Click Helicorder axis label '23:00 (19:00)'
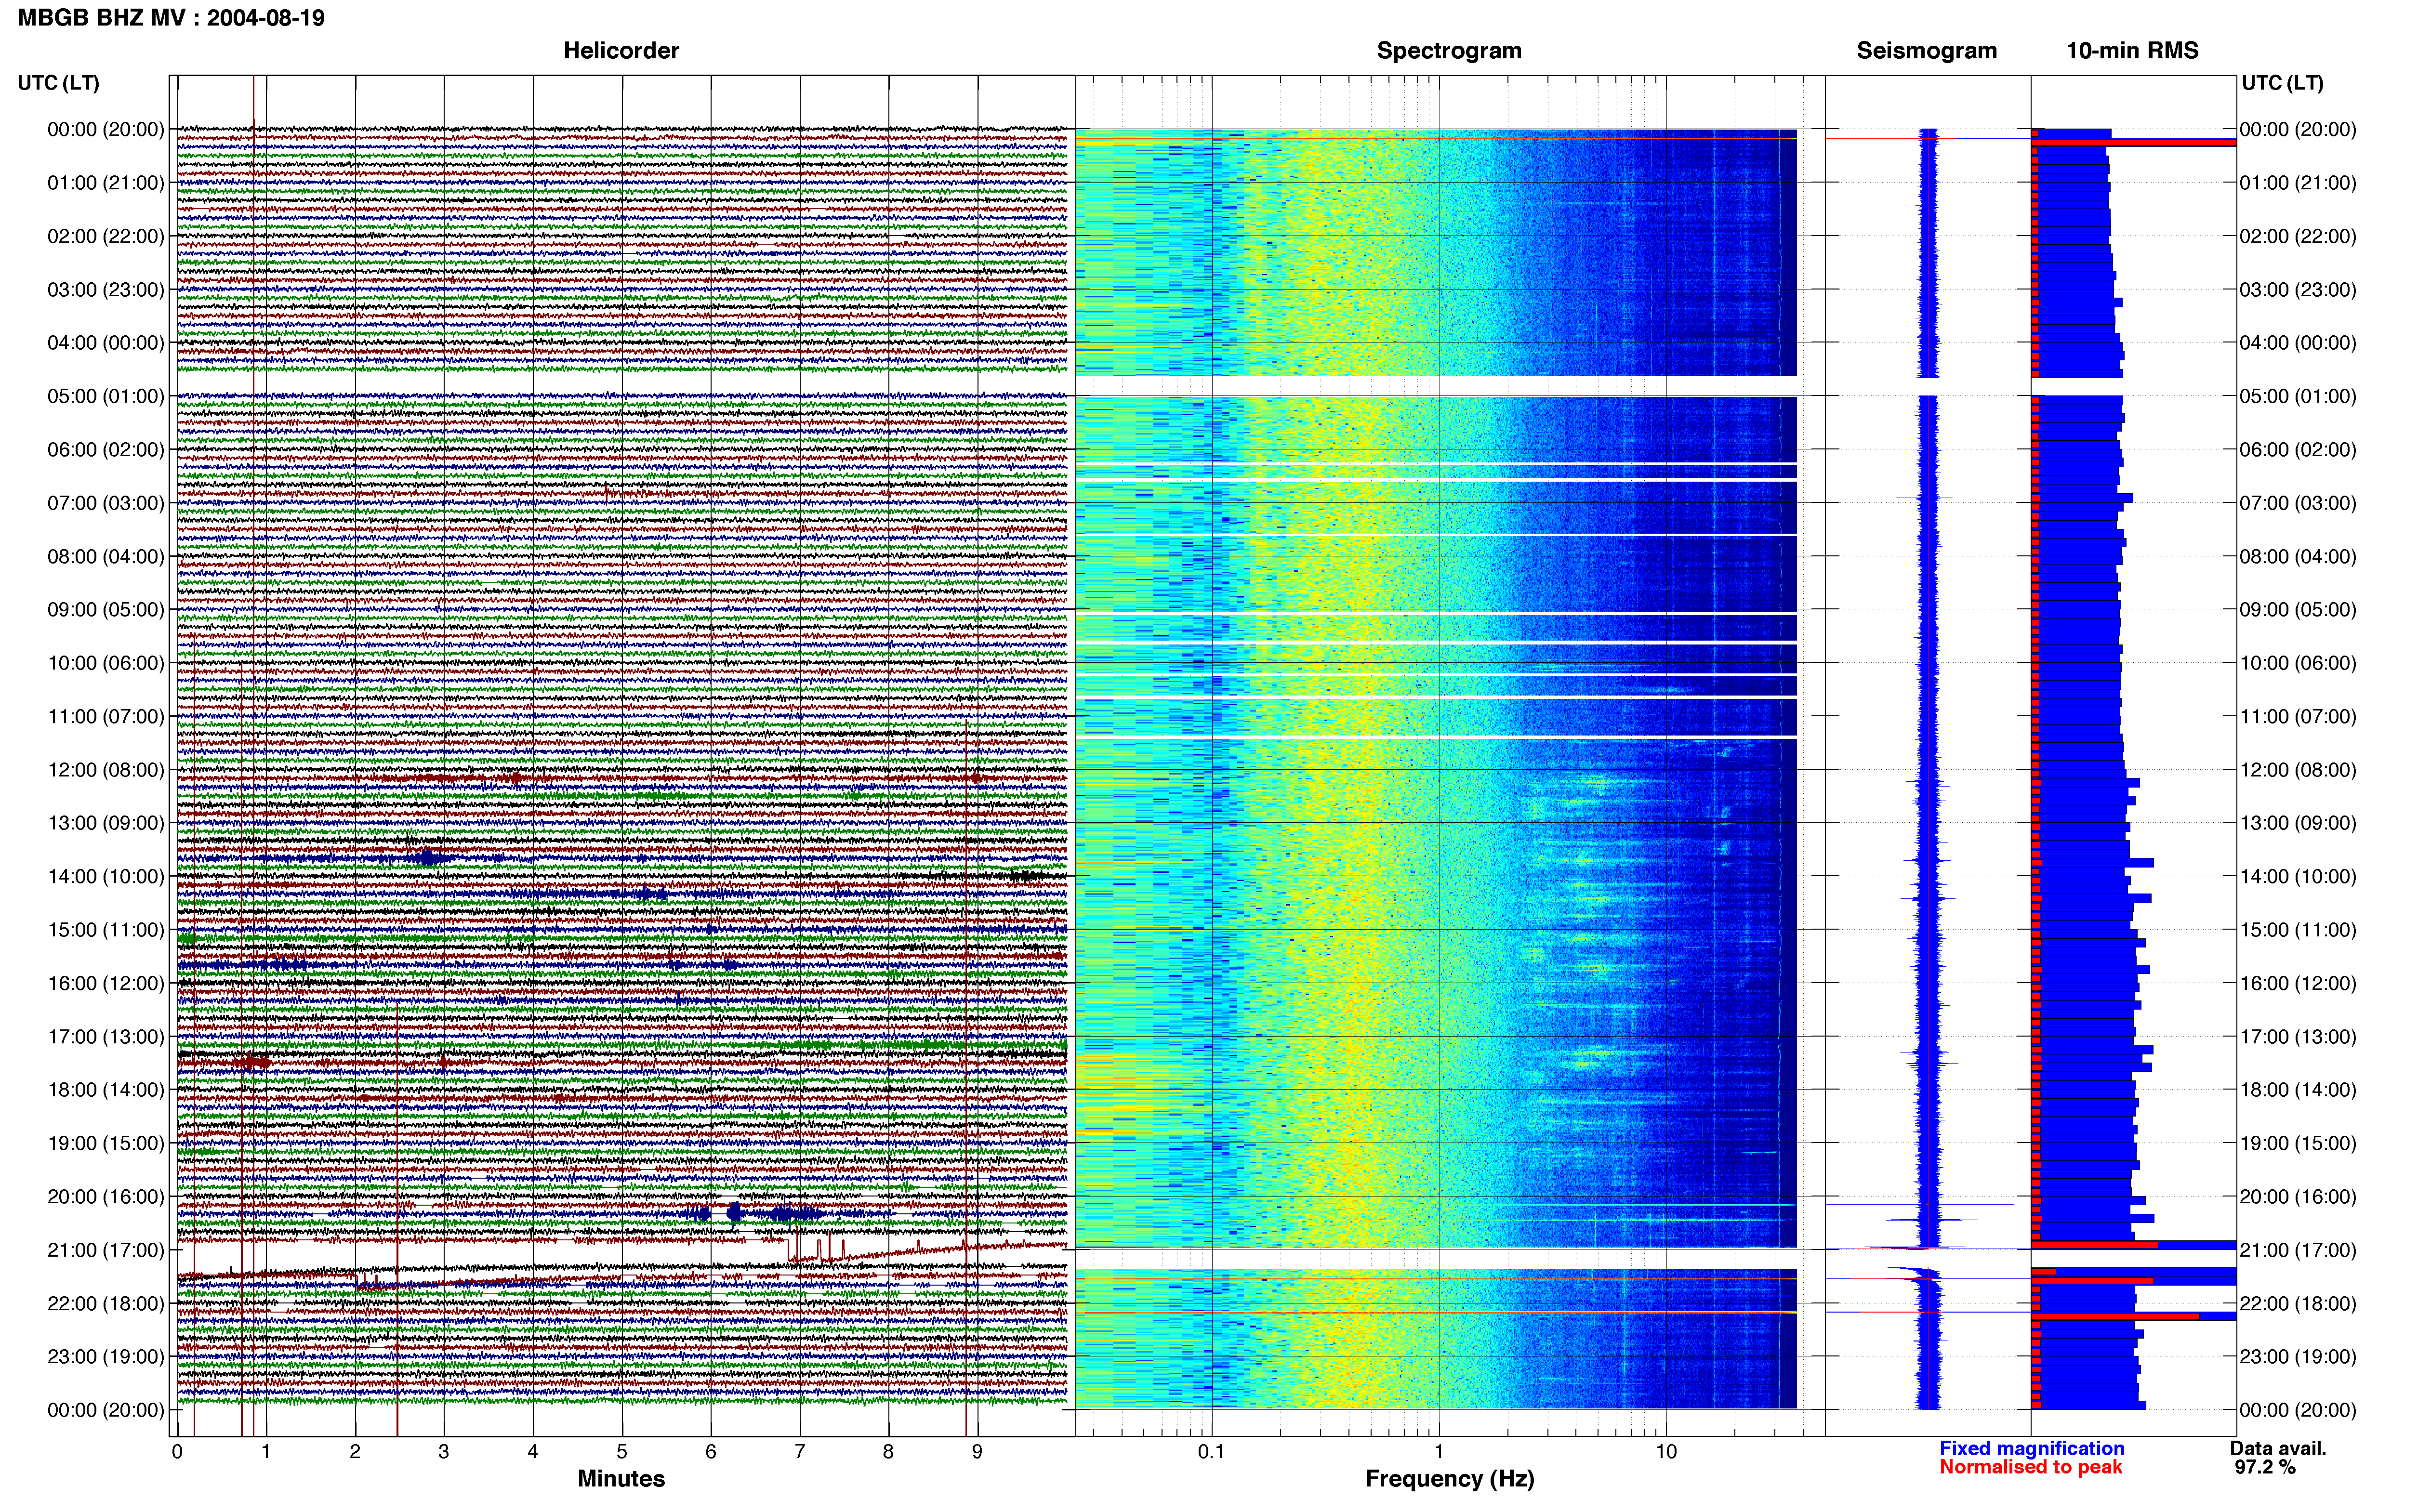The image size is (2418, 1512). (106, 1356)
